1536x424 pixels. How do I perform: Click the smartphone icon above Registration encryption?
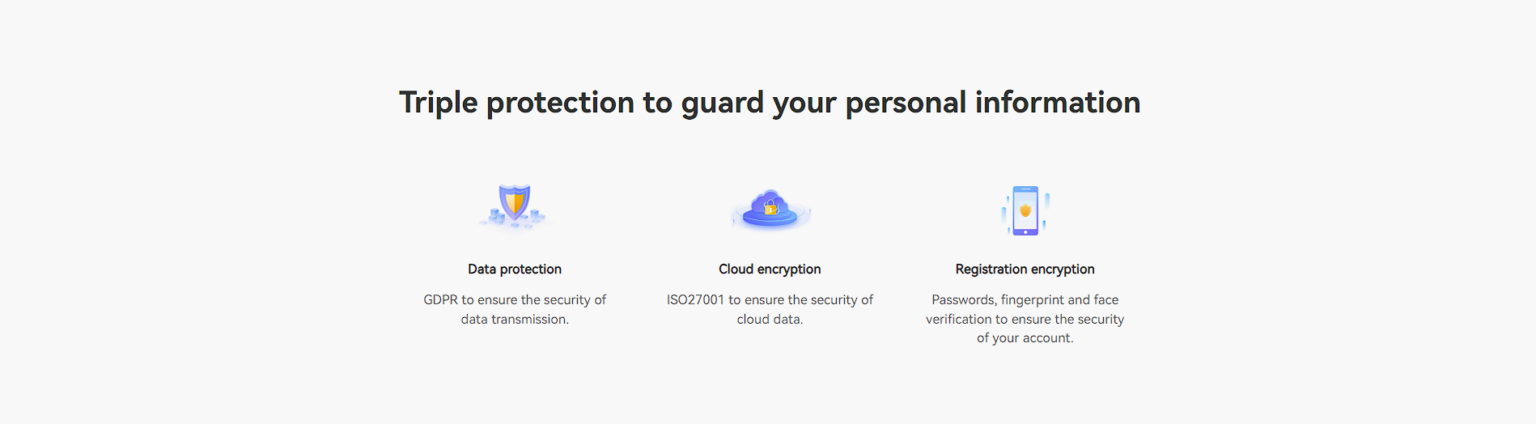pyautogui.click(x=1025, y=210)
